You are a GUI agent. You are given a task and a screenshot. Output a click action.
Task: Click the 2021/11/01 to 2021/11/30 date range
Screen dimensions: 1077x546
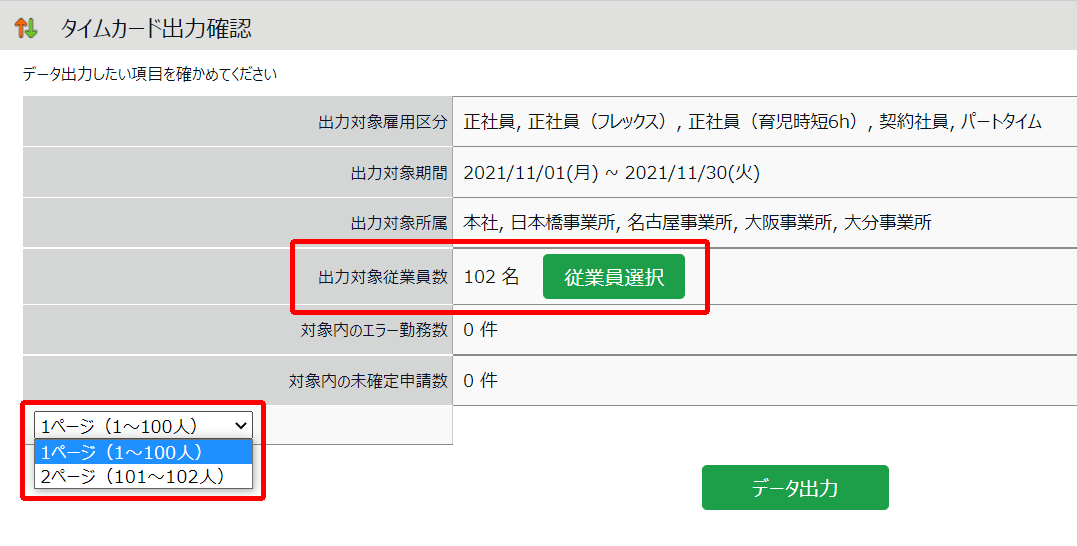(612, 173)
